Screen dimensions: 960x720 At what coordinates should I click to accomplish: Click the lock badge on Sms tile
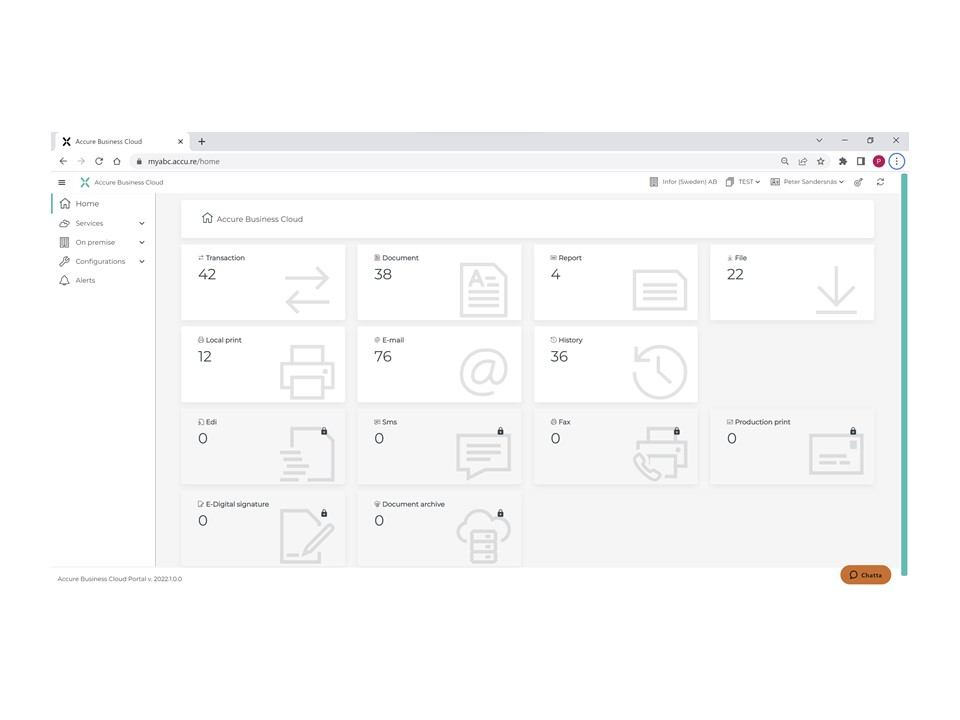499,430
